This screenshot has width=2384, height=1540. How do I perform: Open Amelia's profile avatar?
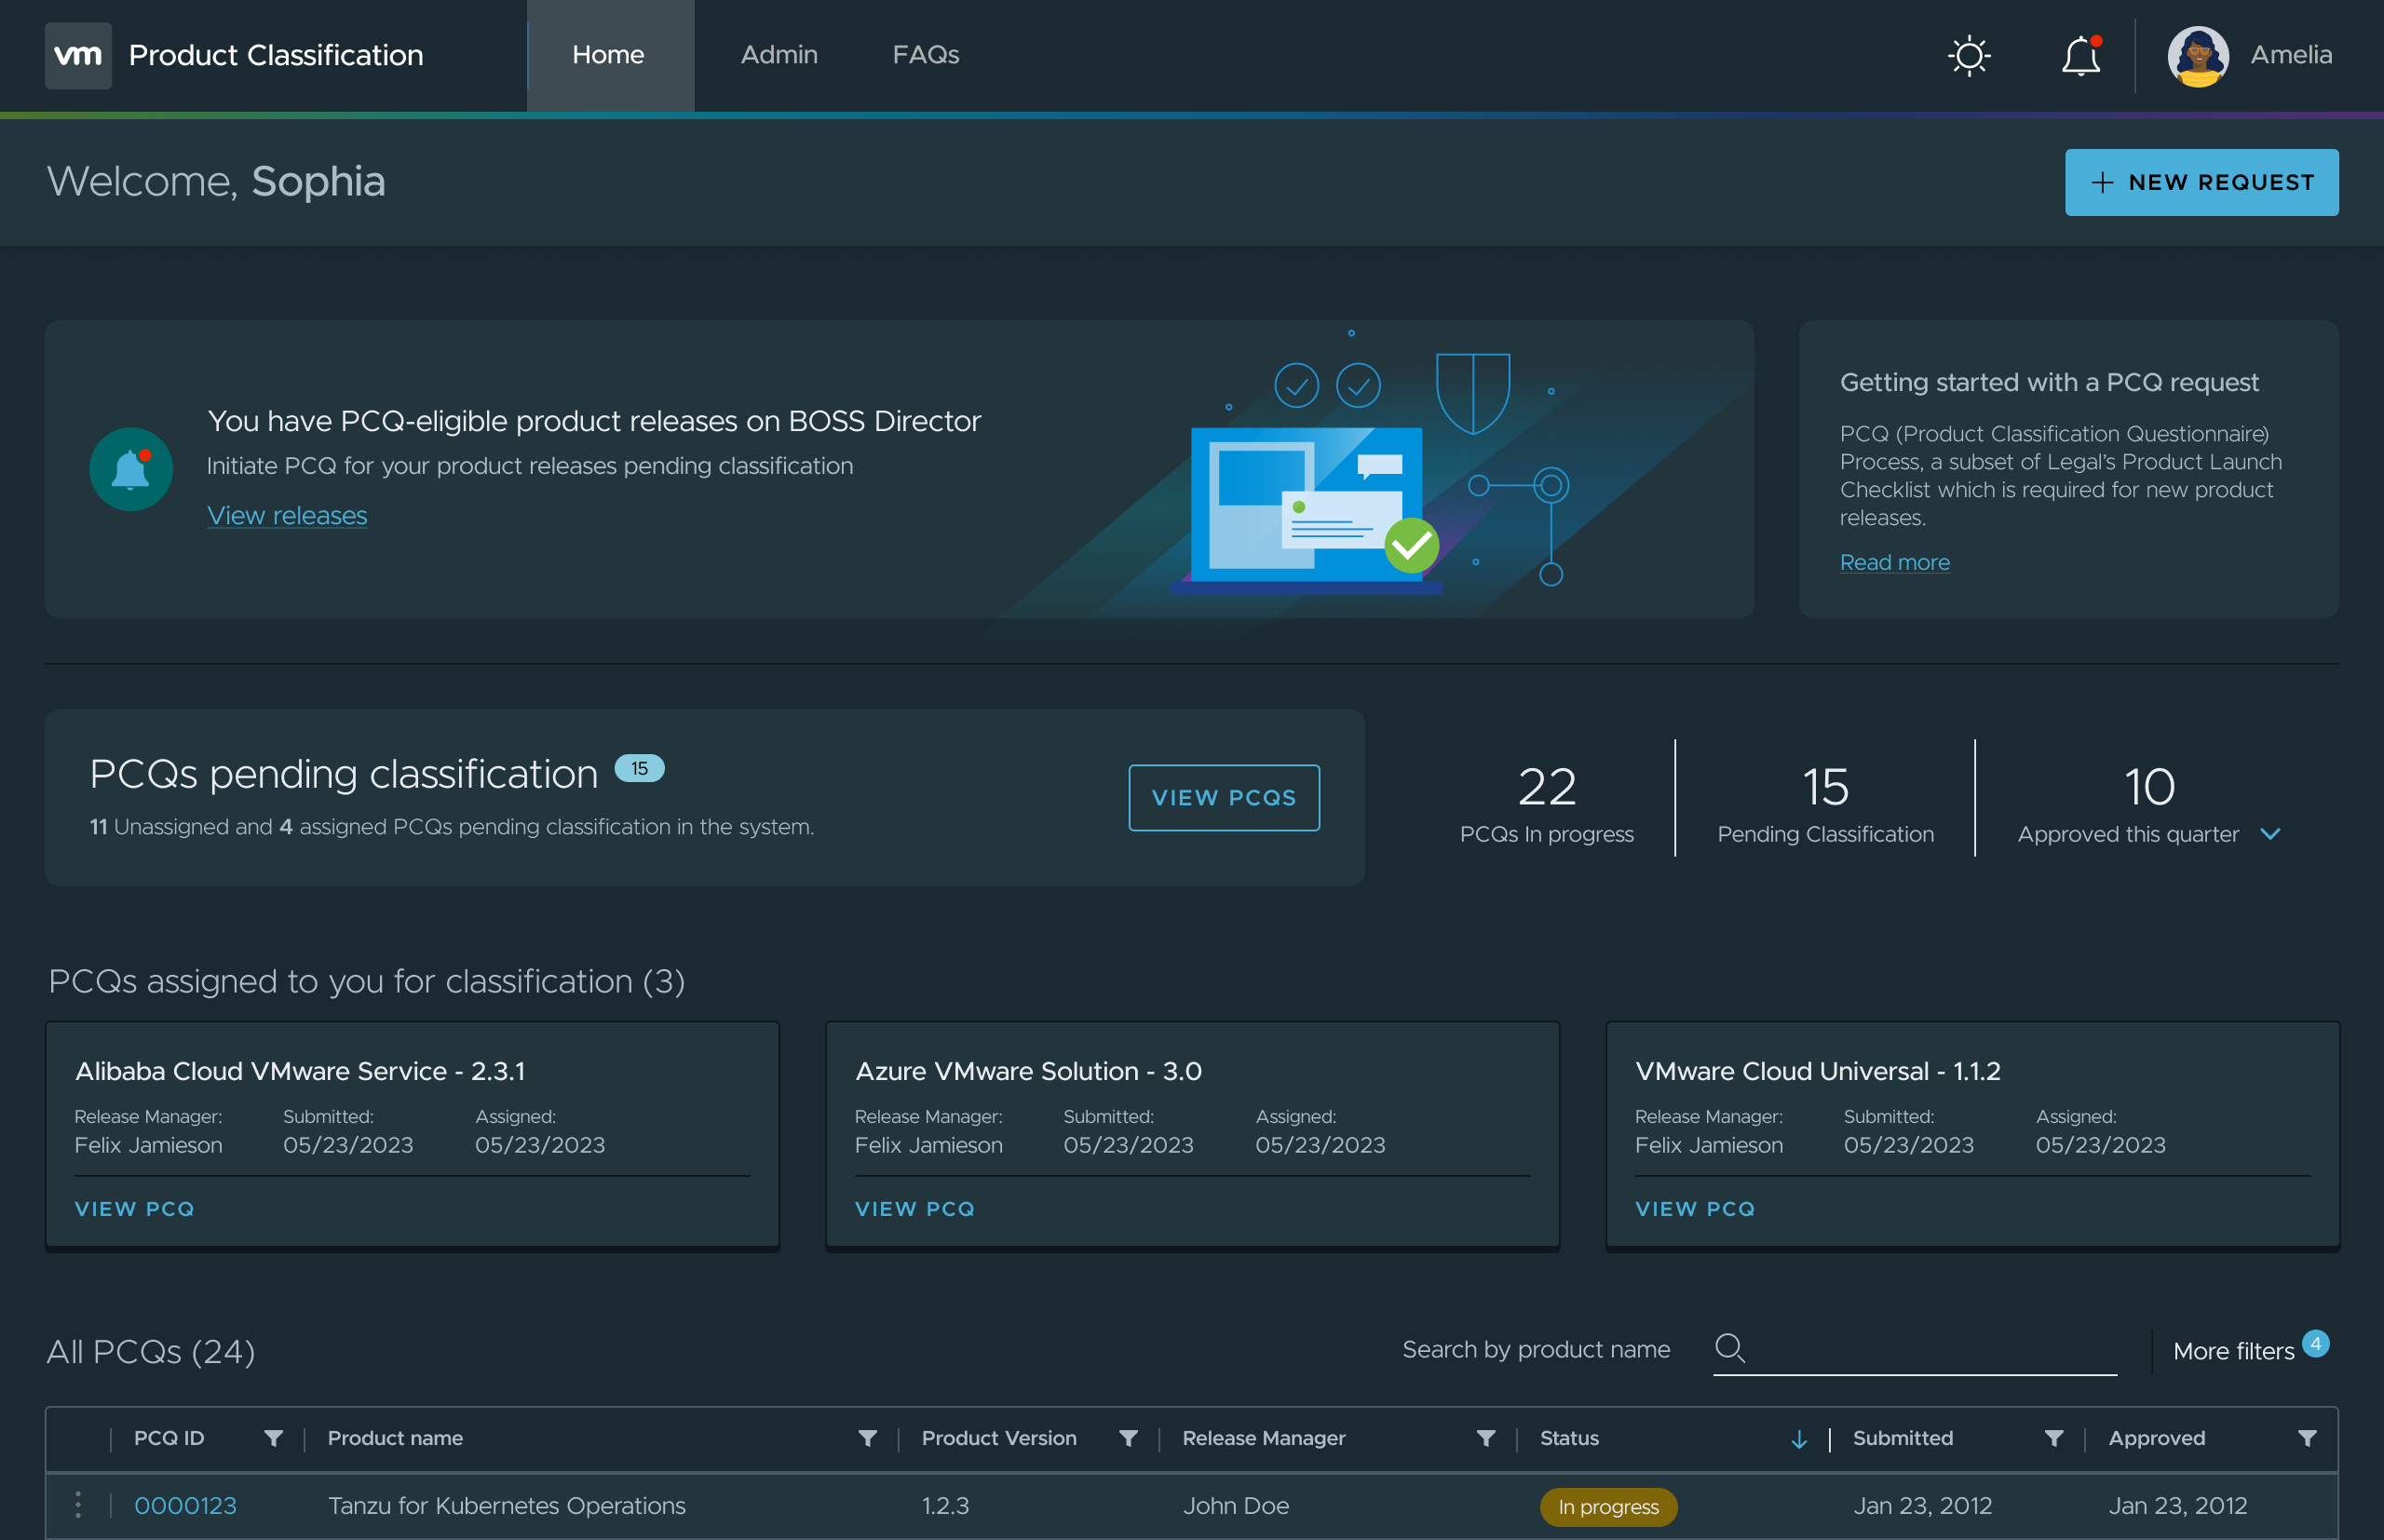click(x=2197, y=55)
